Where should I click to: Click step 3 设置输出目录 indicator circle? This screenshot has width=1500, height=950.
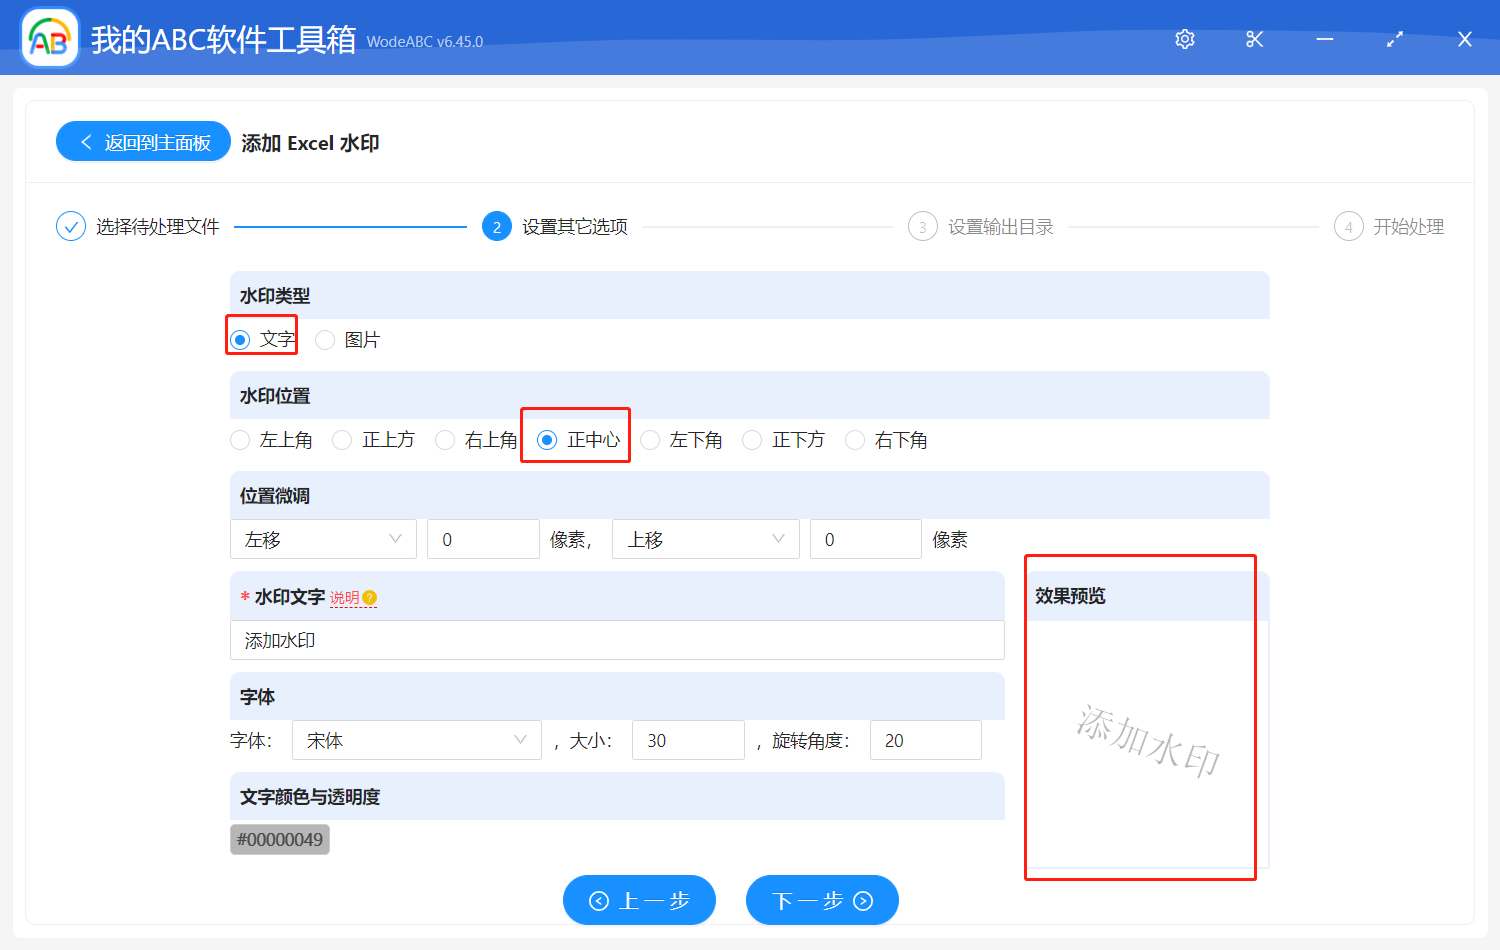(922, 226)
